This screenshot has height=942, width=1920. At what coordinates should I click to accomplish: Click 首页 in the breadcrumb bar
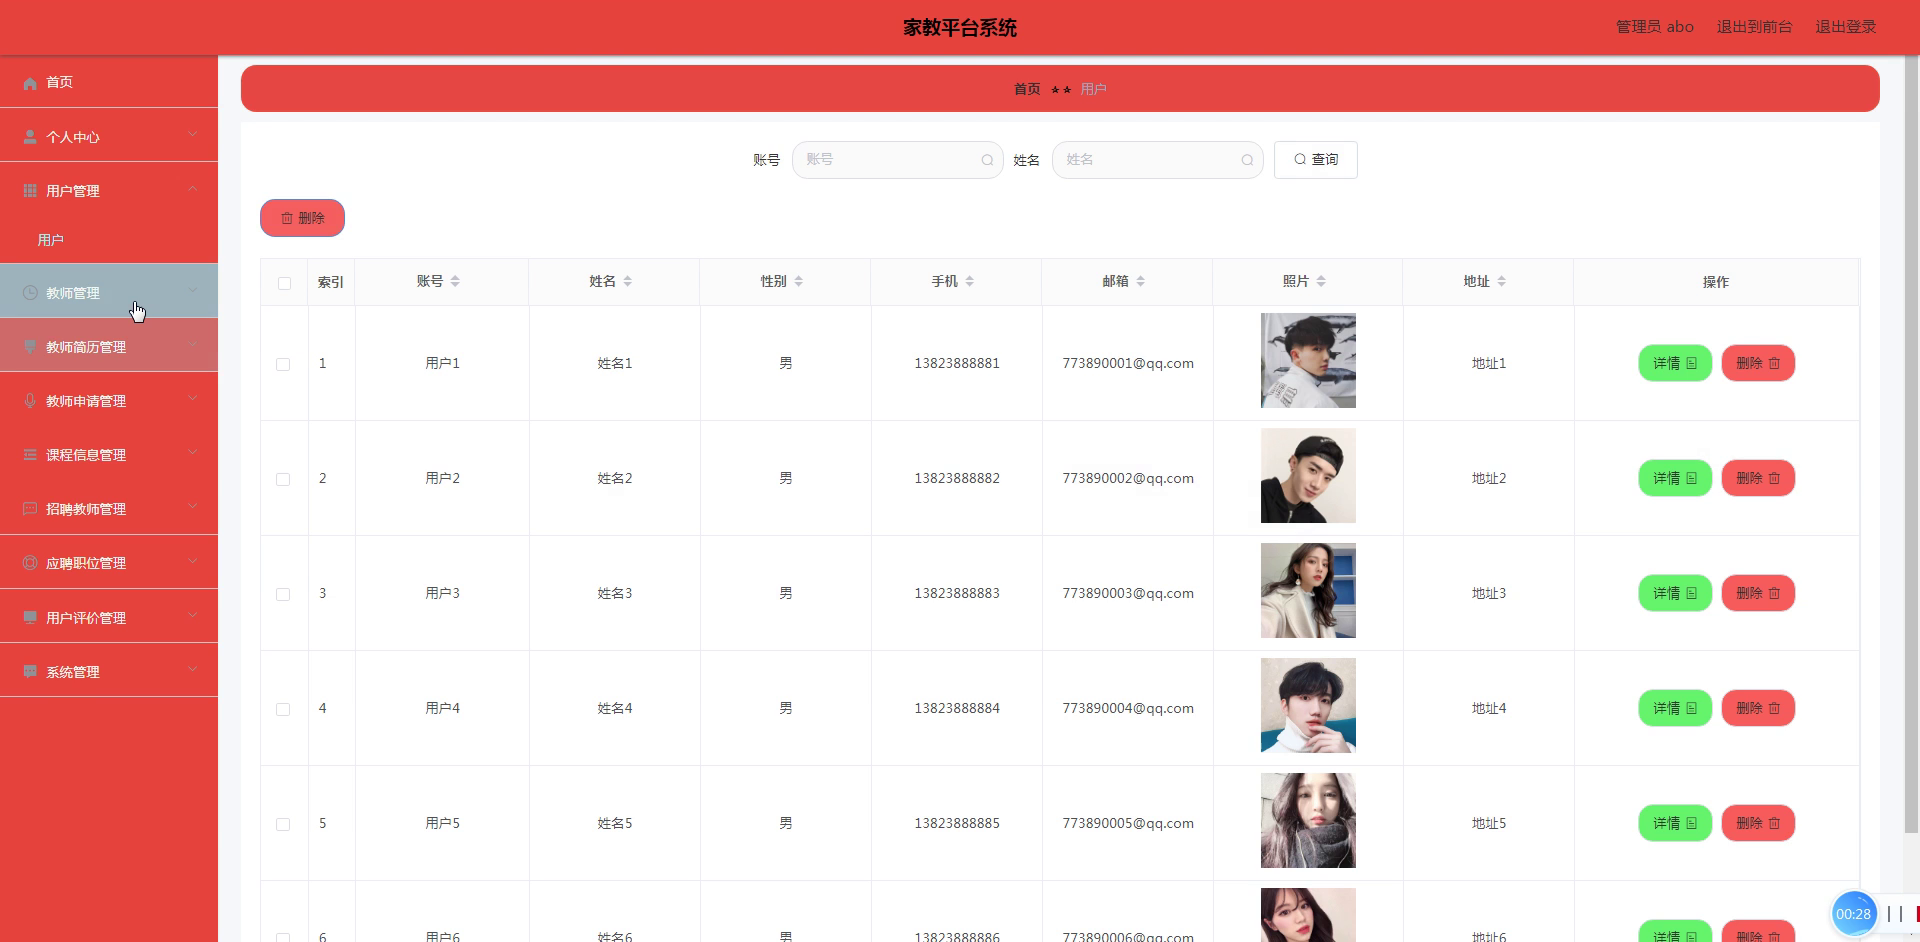click(1027, 89)
